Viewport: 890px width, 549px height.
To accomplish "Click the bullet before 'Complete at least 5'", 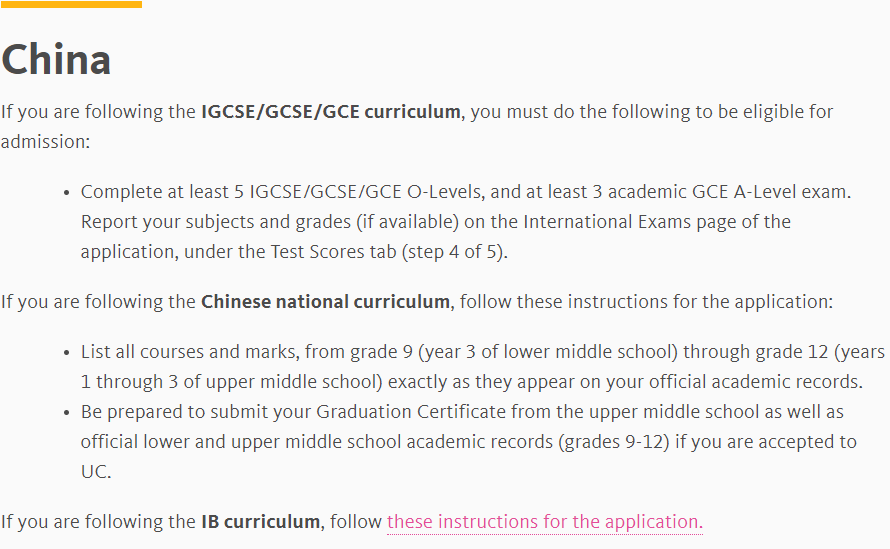I will 67,193.
